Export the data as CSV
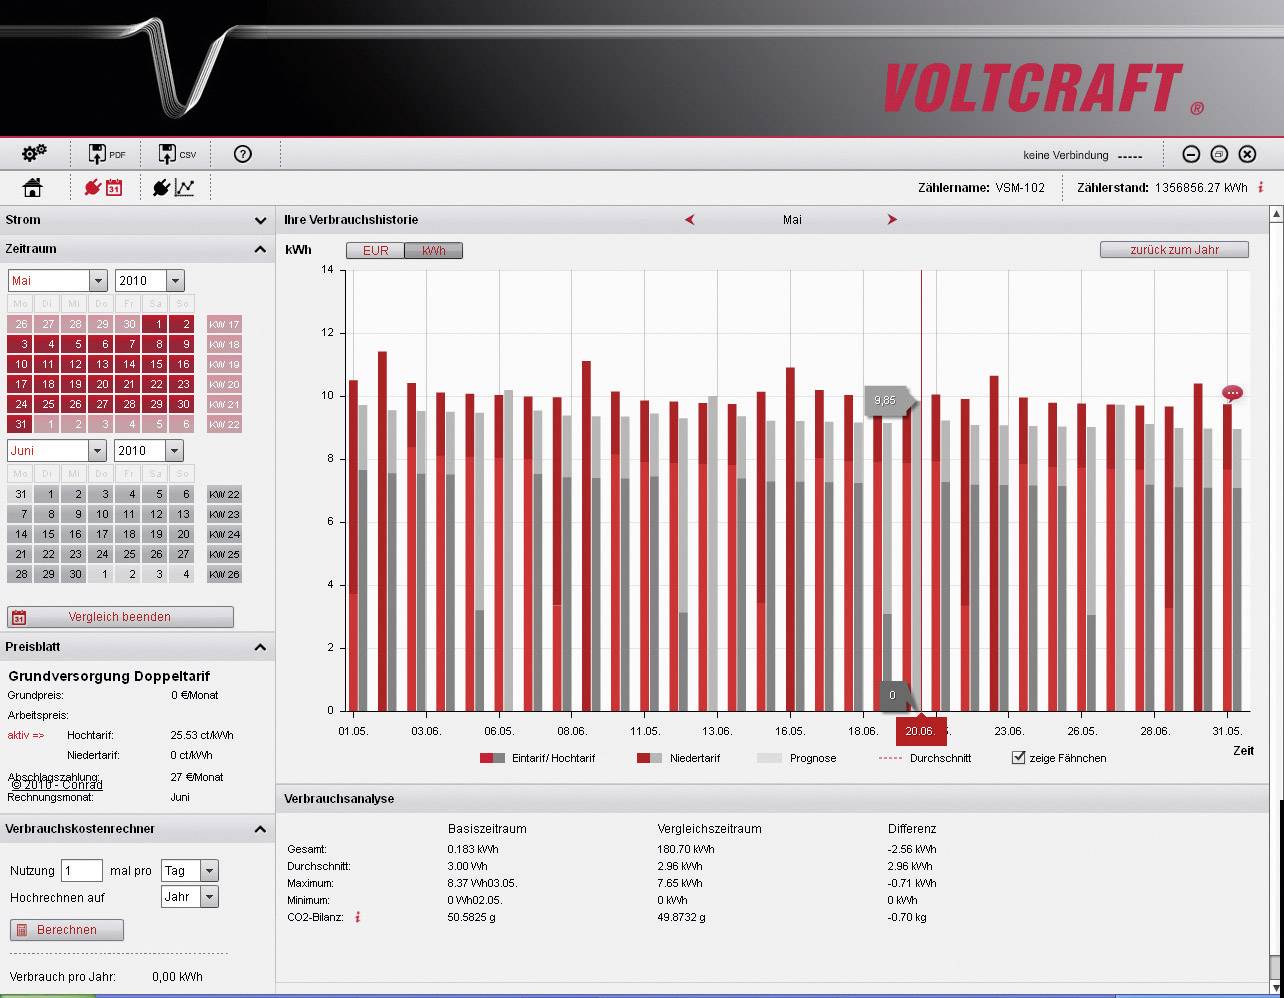The image size is (1284, 998). 177,154
